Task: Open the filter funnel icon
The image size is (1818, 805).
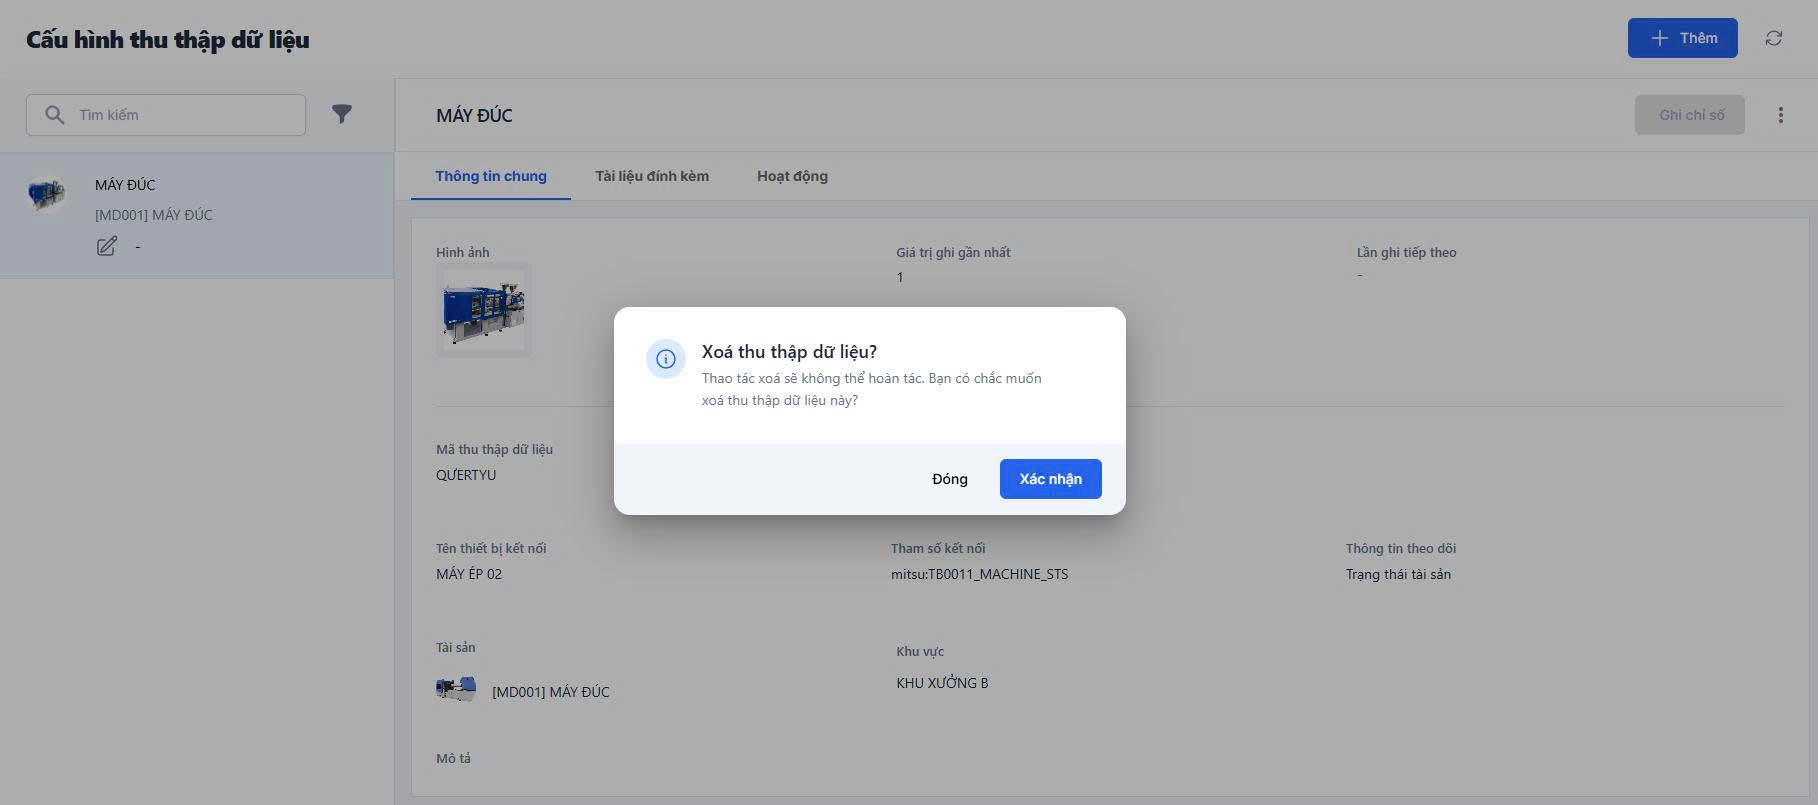Action: point(342,114)
